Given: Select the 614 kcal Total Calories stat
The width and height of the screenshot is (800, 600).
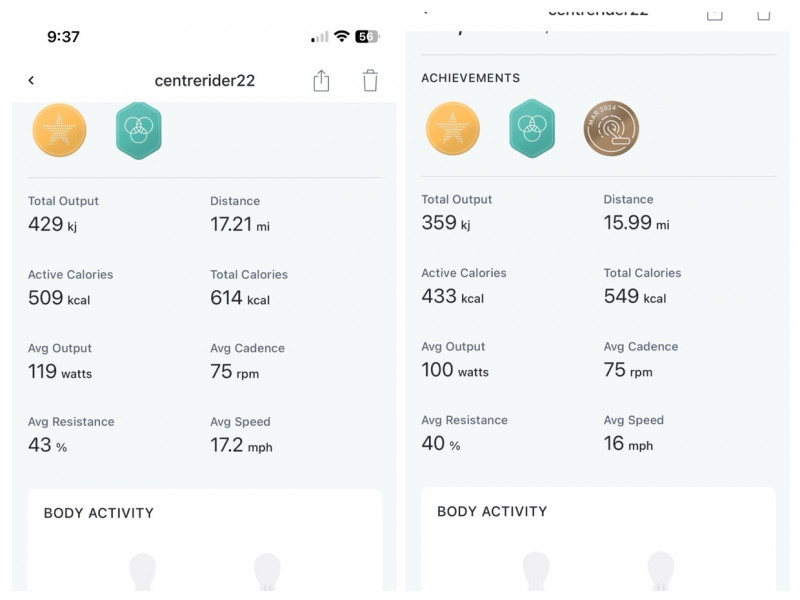Looking at the screenshot, I should click(239, 298).
